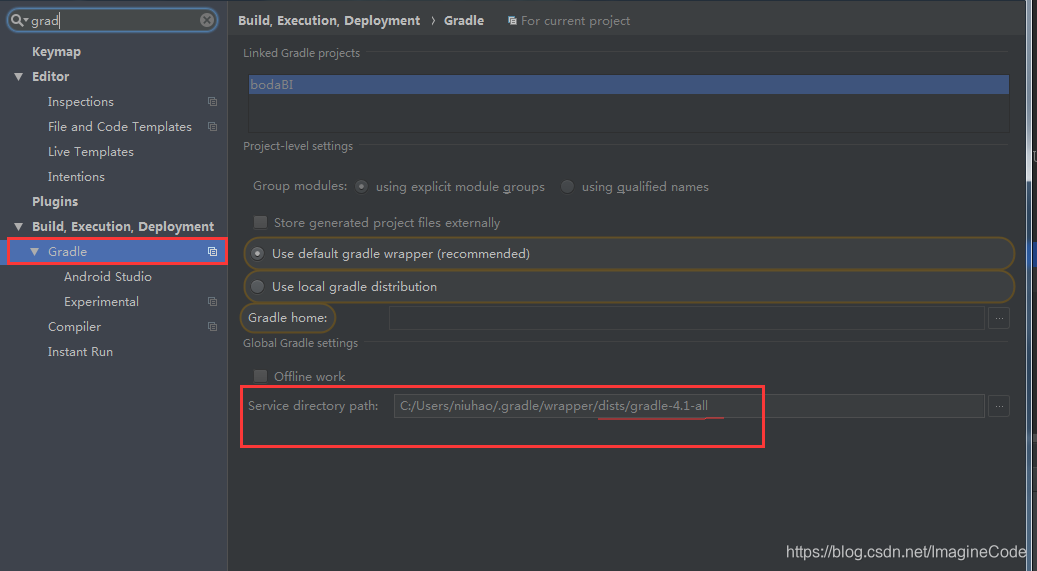Viewport: 1037px width, 571px height.
Task: Select the Editor category label
Action: click(50, 77)
